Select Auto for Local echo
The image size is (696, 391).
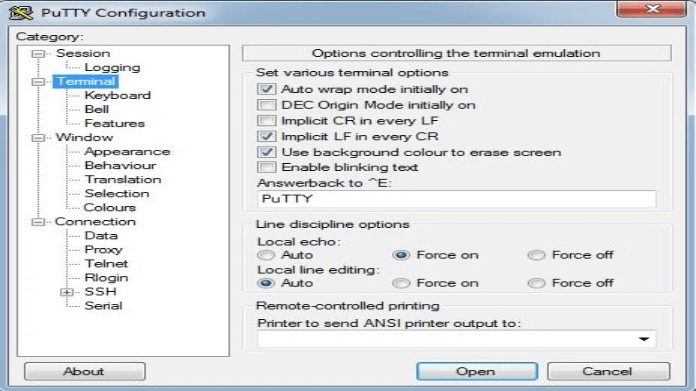point(266,255)
